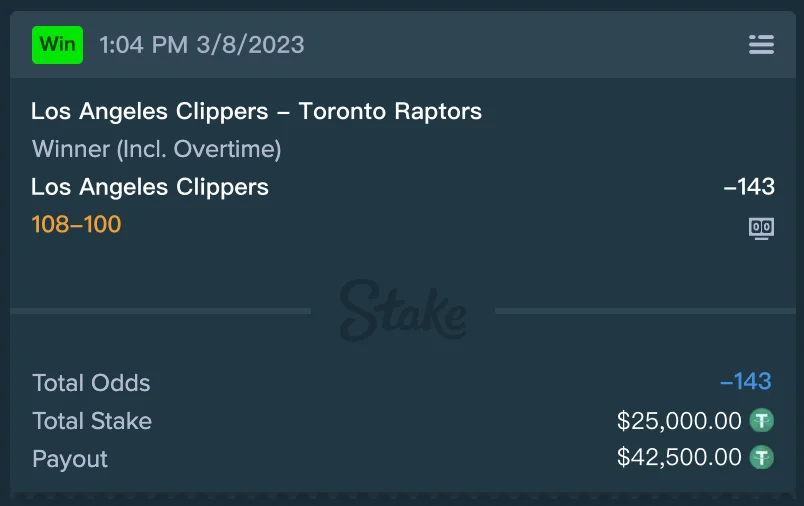804x506 pixels.
Task: Click the 108–100 final score
Action: 76,224
